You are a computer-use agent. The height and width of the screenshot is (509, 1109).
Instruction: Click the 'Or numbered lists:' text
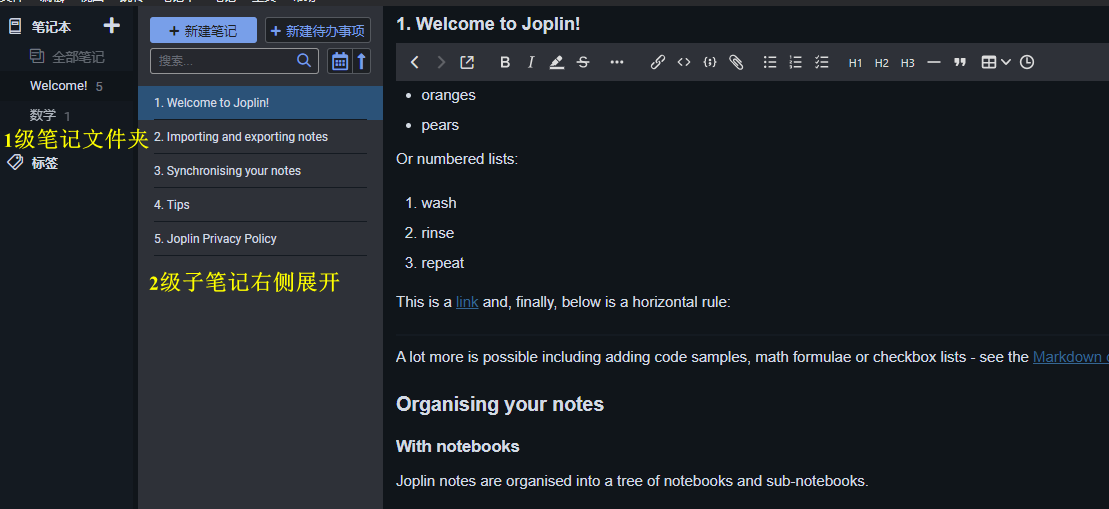pos(457,159)
